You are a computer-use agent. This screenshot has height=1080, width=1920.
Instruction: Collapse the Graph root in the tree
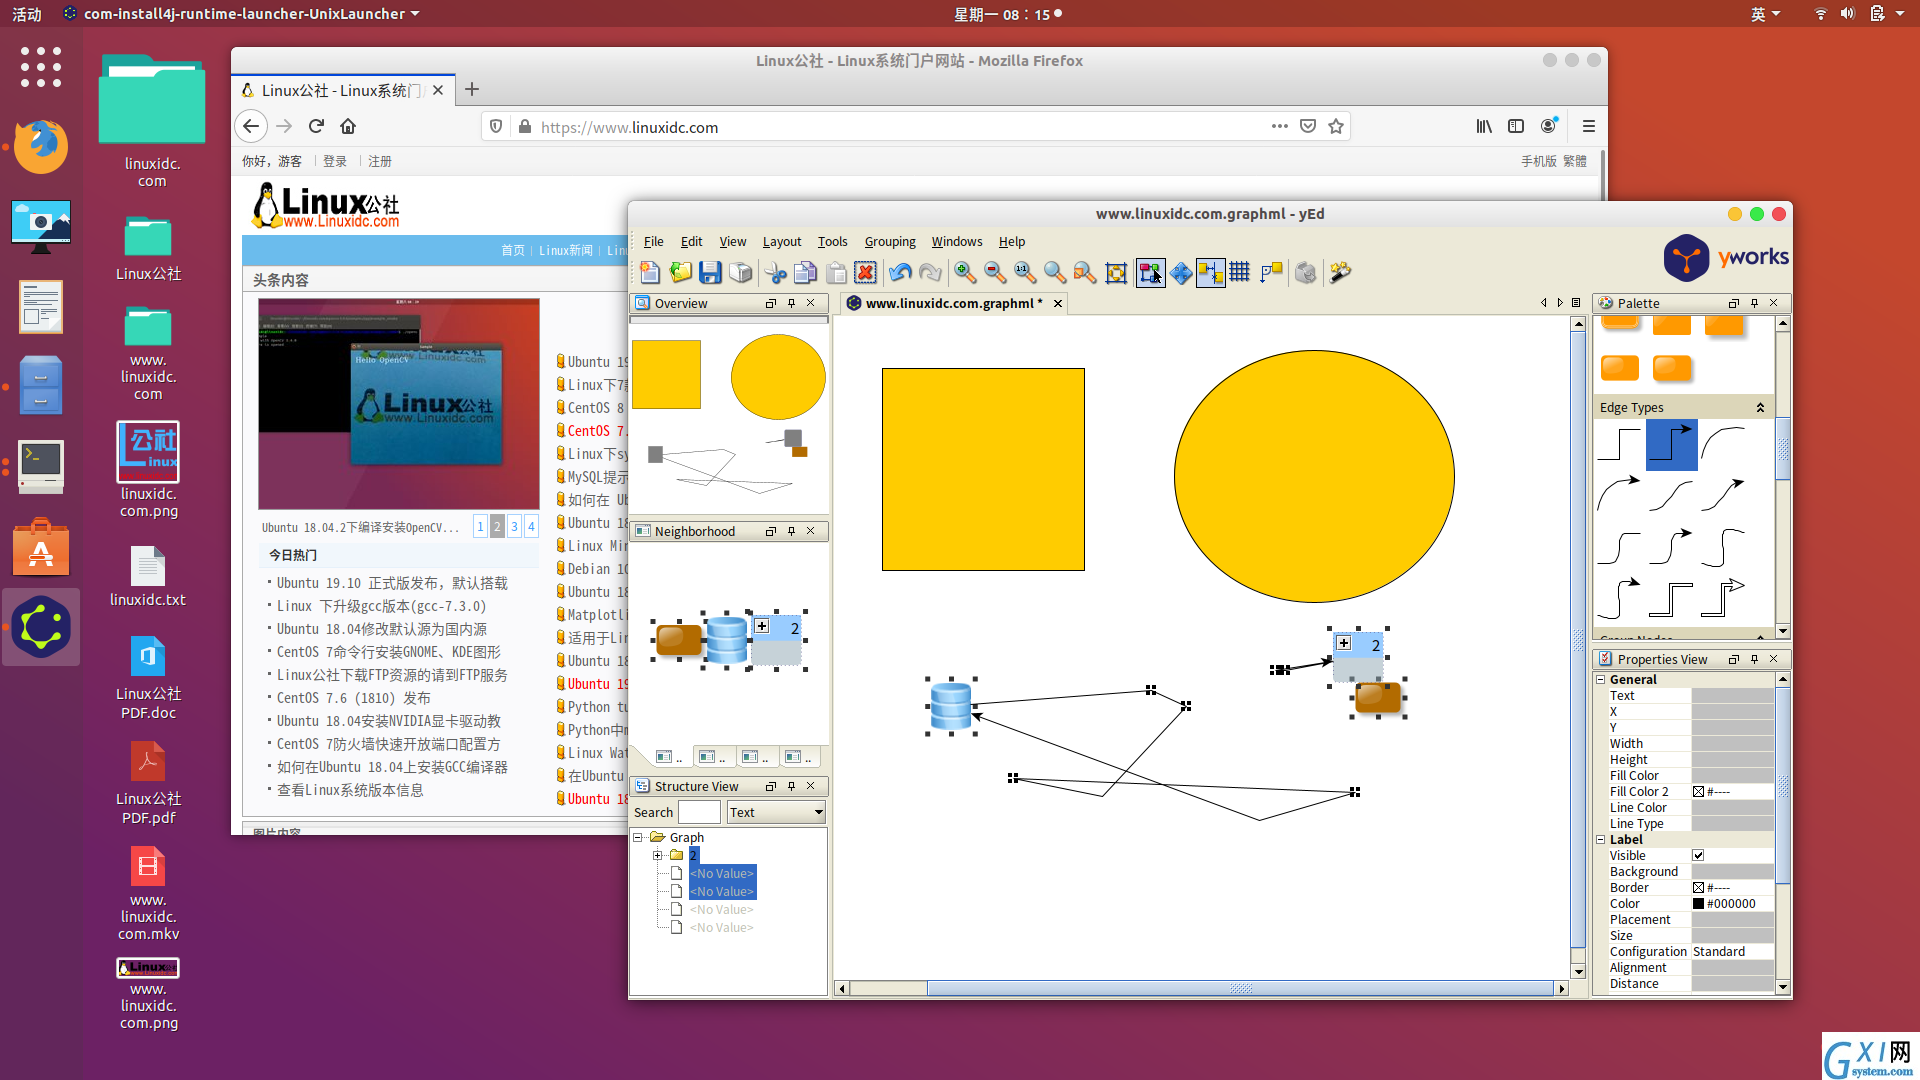(637, 838)
